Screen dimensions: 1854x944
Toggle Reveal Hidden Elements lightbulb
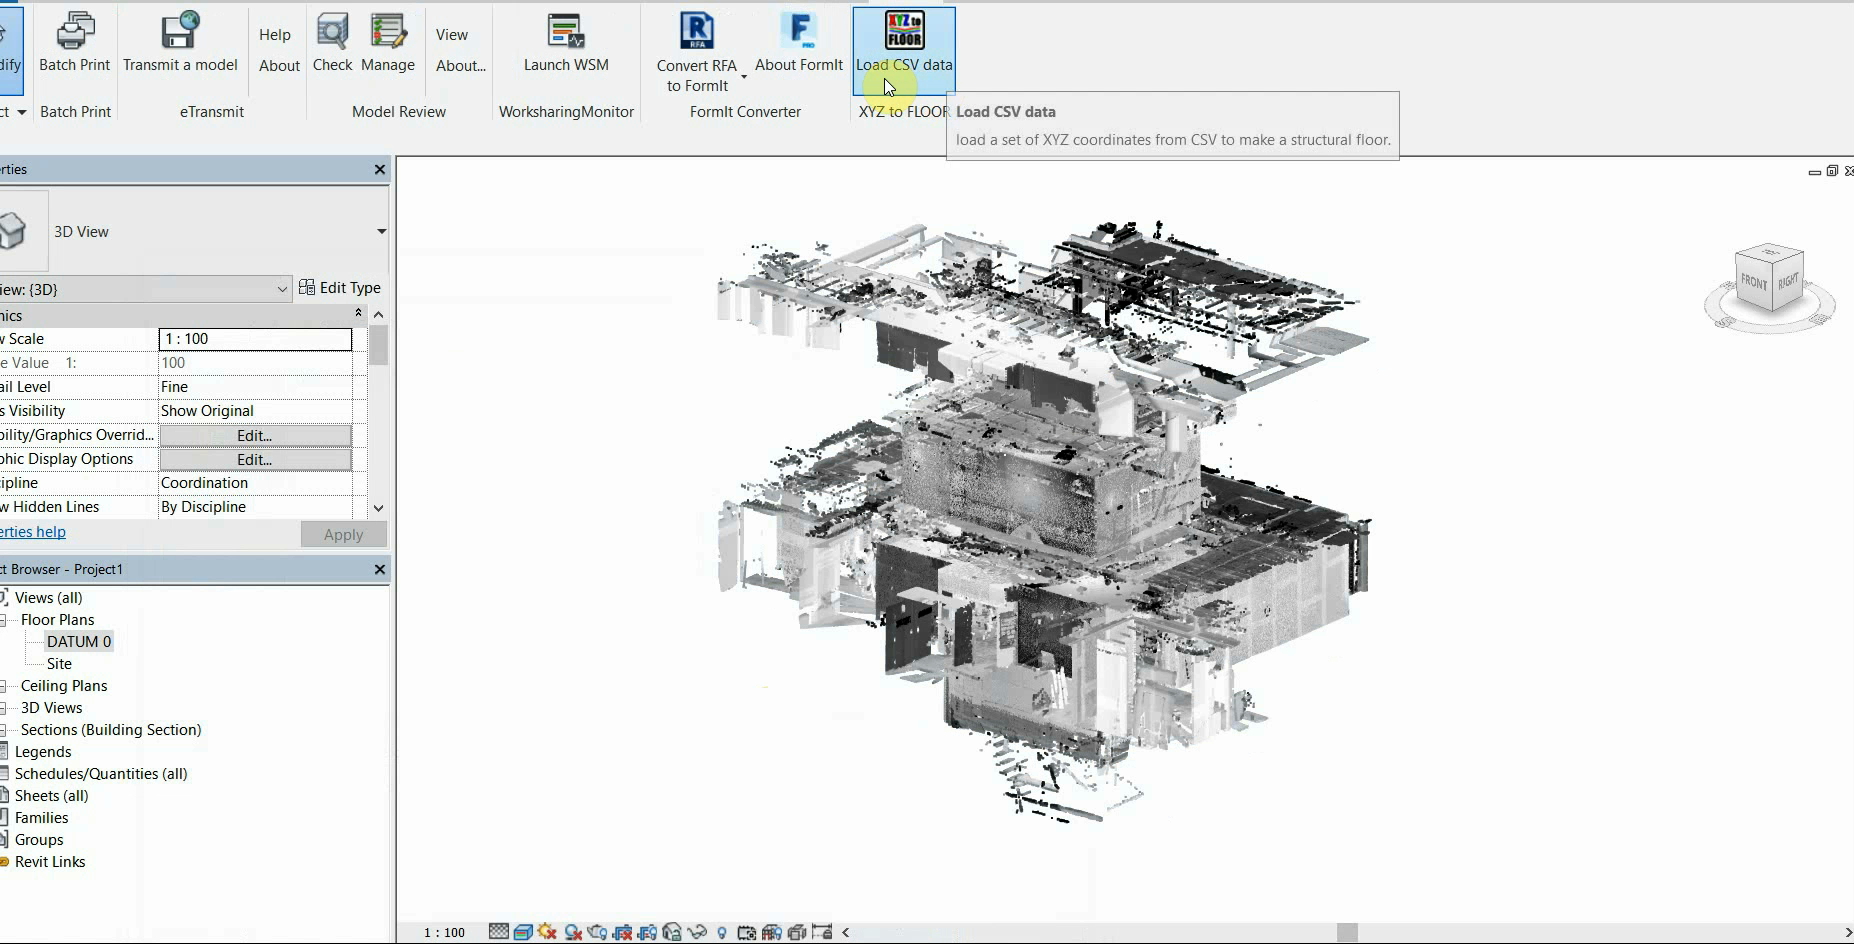(x=721, y=931)
